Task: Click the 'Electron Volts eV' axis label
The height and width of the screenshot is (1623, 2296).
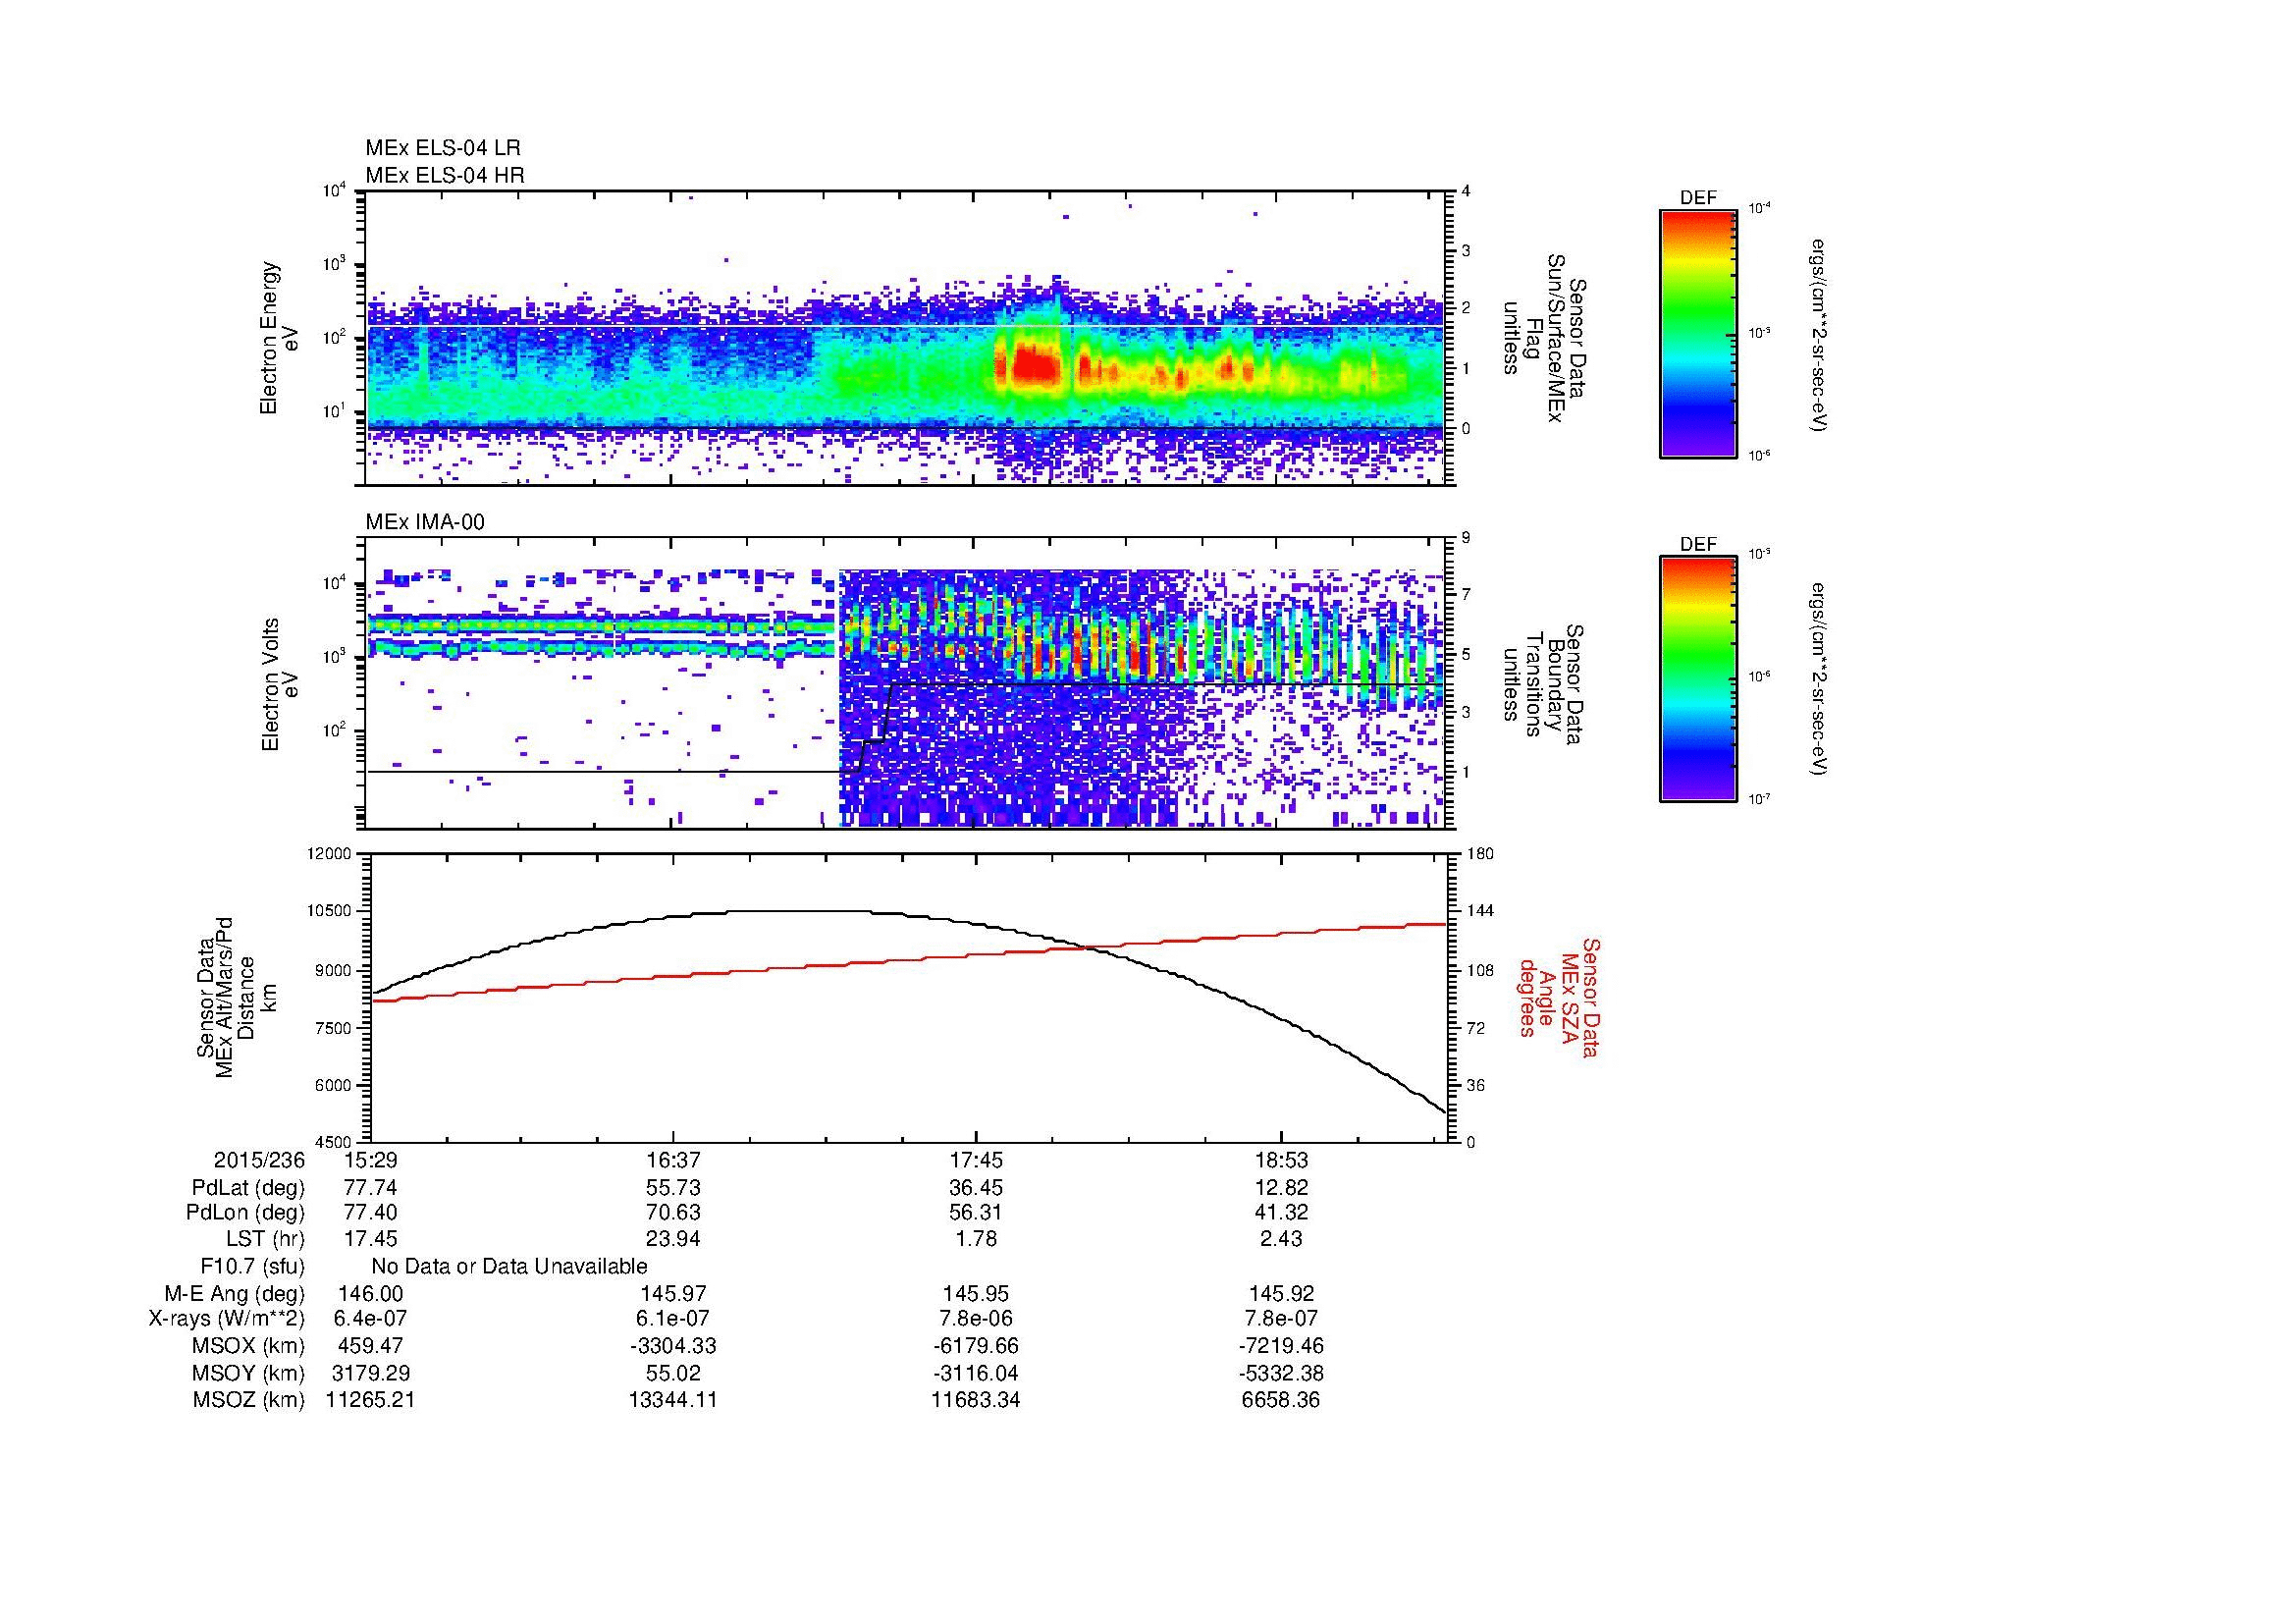Action: (280, 685)
